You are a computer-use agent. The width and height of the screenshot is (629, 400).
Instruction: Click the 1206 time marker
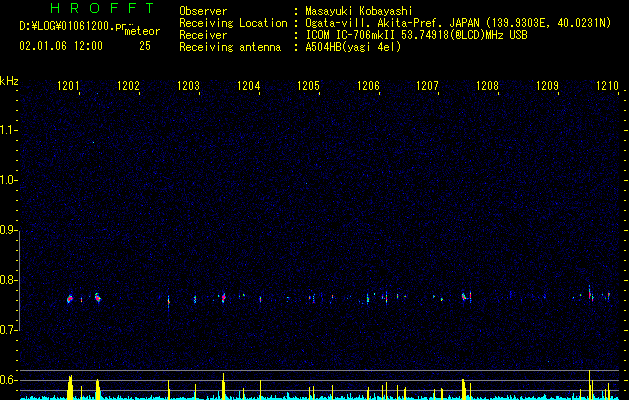(368, 85)
